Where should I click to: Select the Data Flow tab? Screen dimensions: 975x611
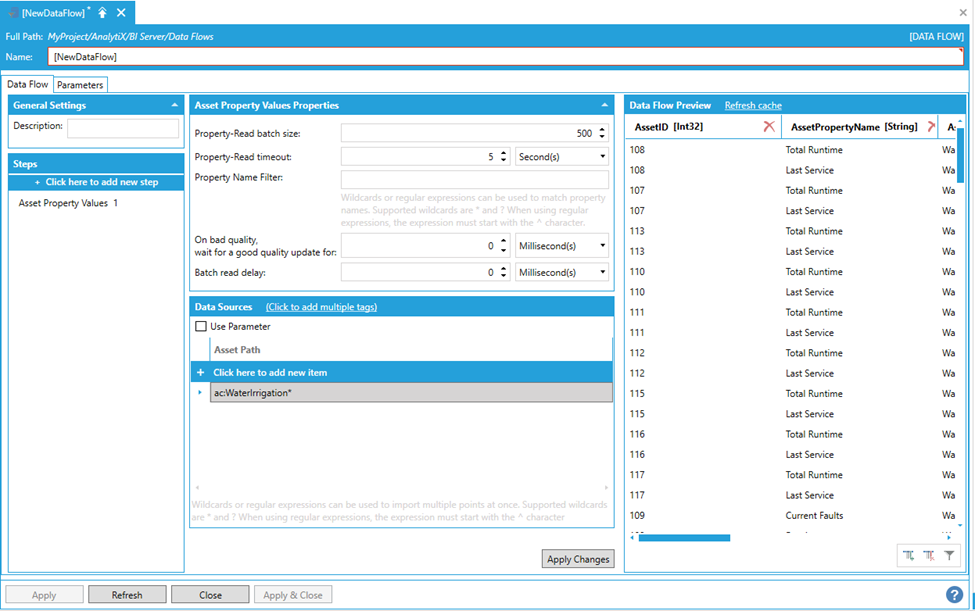coord(28,85)
